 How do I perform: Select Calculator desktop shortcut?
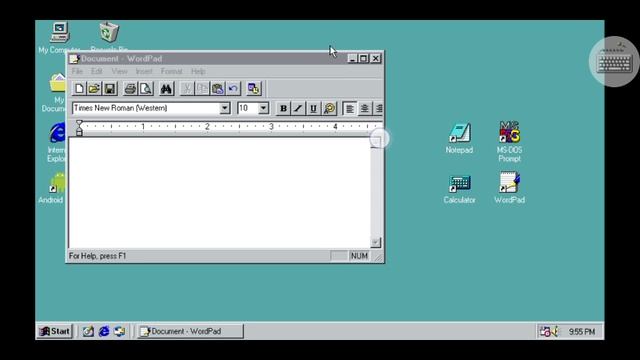pos(460,189)
